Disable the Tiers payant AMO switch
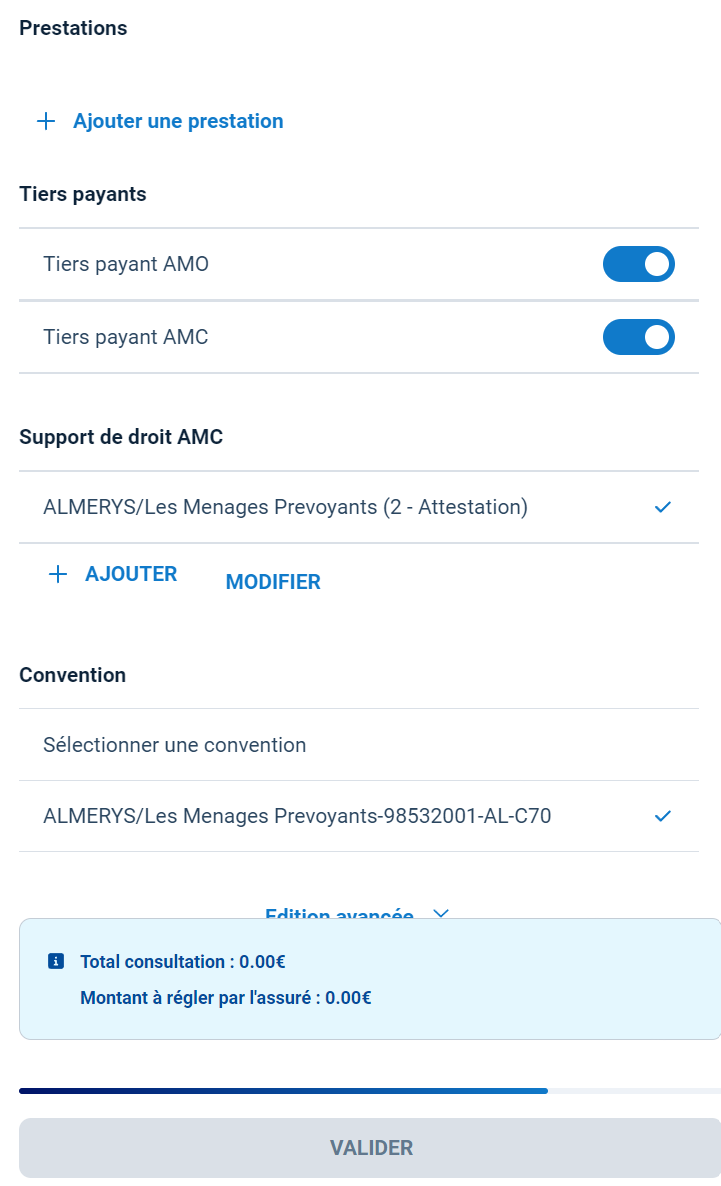Screen dimensions: 721x1186 pyautogui.click(x=639, y=264)
